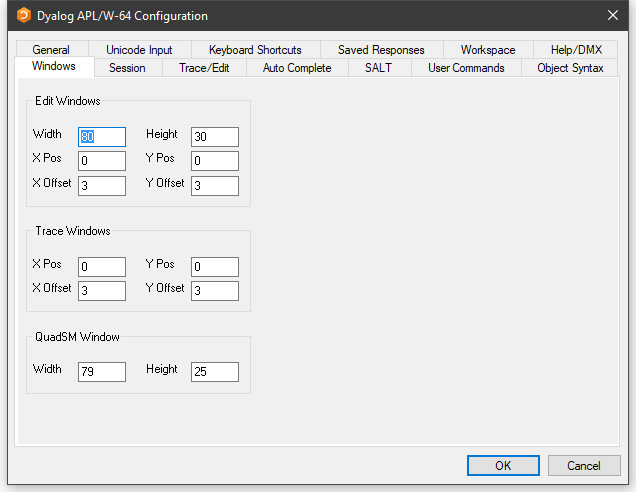Switch to the Unicode Input tab
Image resolution: width=636 pixels, height=492 pixels.
[139, 50]
